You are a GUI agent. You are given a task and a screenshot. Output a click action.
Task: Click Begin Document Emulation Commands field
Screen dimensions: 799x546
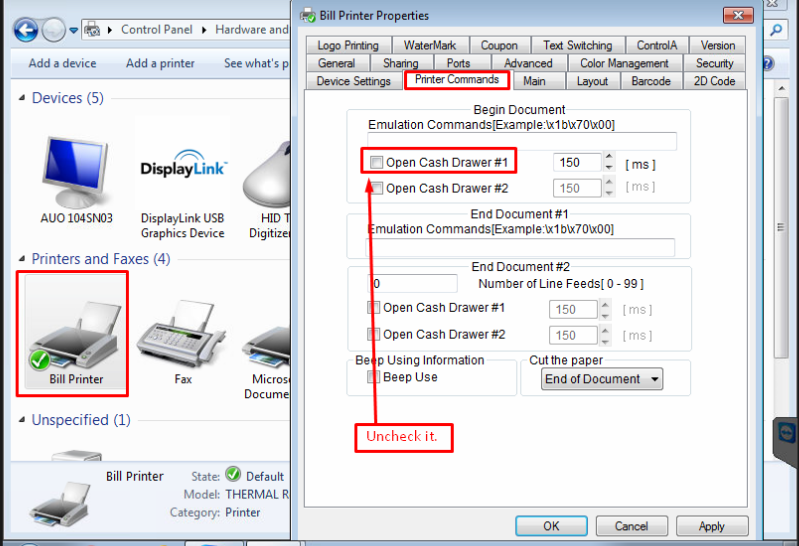522,141
